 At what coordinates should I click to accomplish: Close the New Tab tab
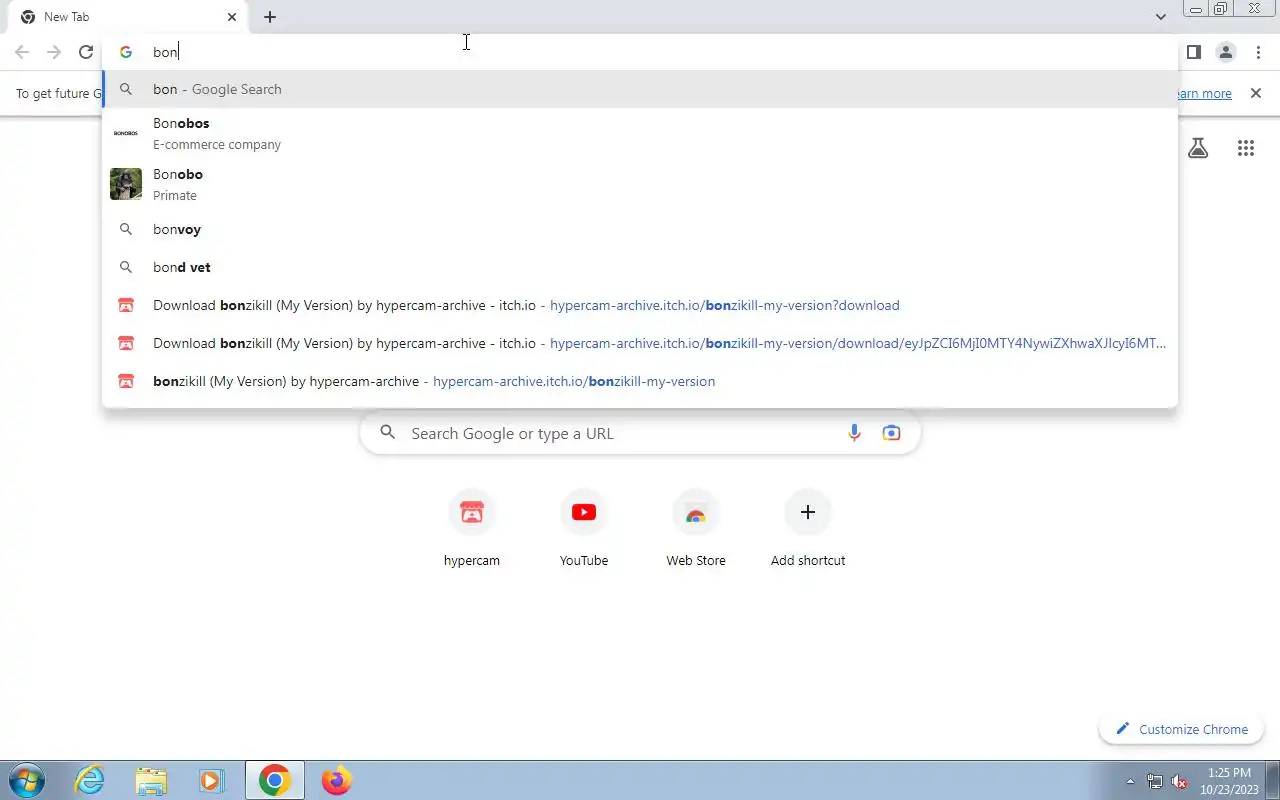232,17
